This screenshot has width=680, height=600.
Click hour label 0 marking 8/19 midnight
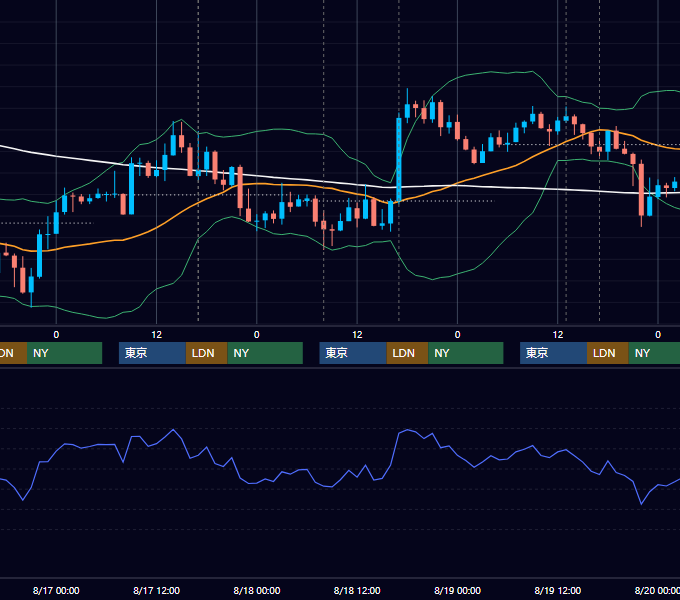pyautogui.click(x=458, y=335)
